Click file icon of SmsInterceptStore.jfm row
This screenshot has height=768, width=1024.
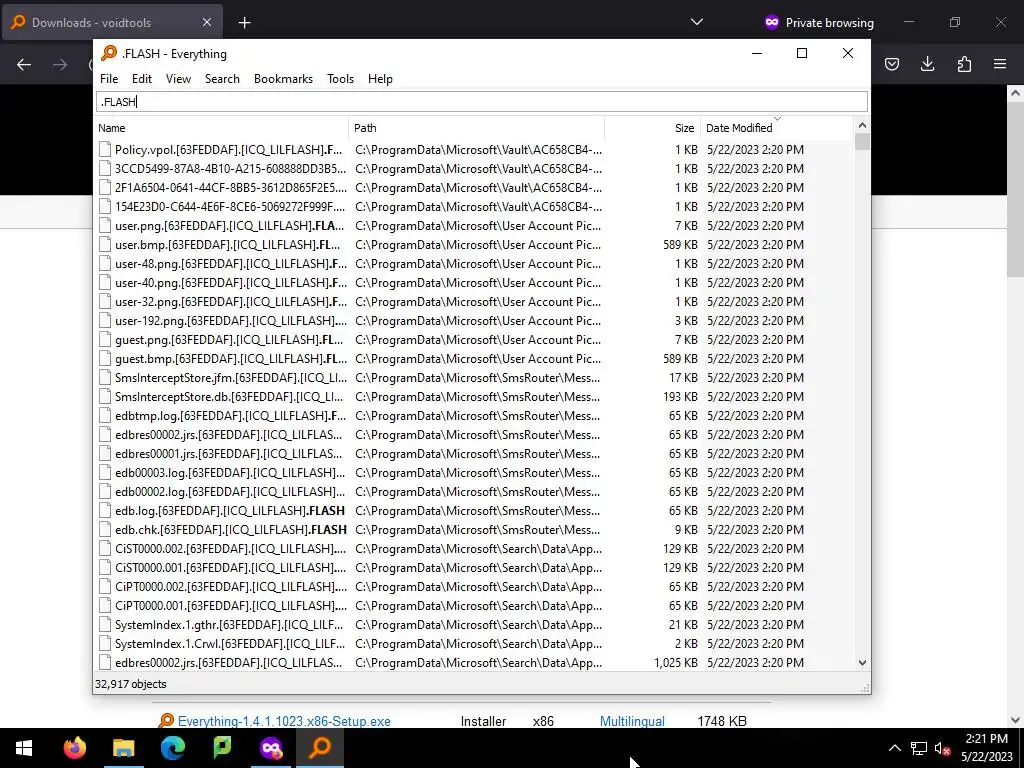104,377
